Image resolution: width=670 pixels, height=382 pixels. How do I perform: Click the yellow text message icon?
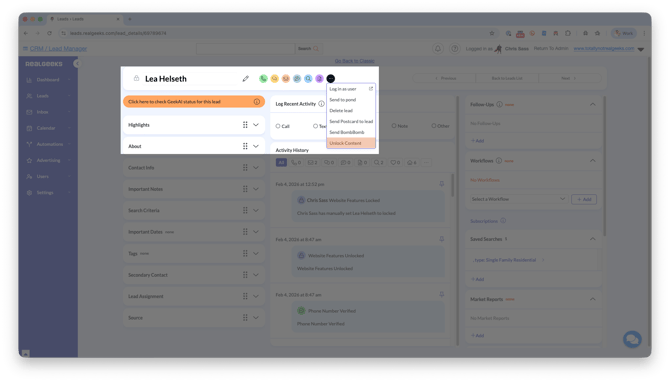tap(274, 79)
